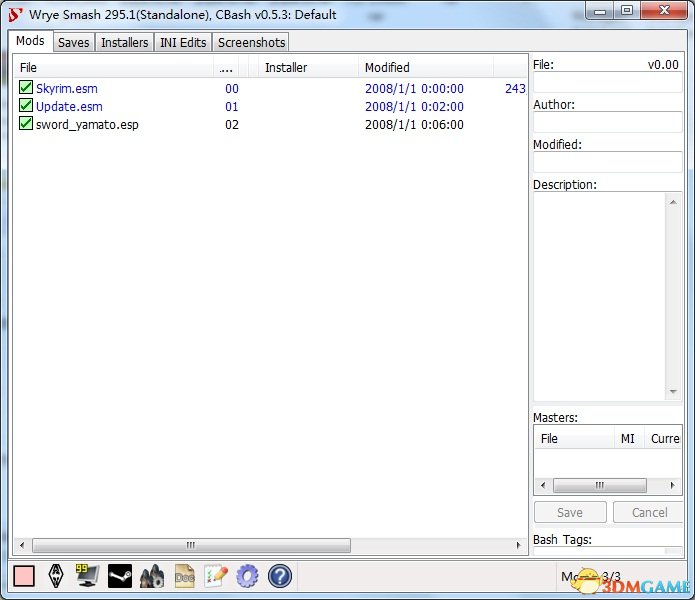This screenshot has height=600, width=695.
Task: Open Settings gear icon in status bar
Action: (247, 576)
